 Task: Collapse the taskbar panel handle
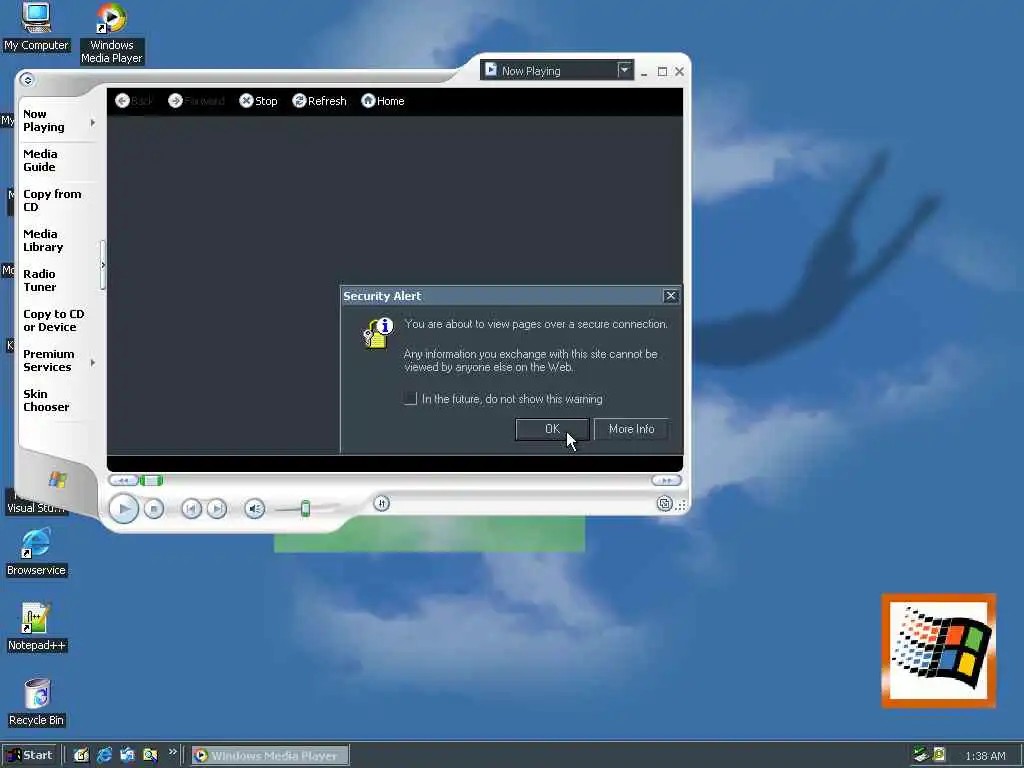(x=103, y=265)
